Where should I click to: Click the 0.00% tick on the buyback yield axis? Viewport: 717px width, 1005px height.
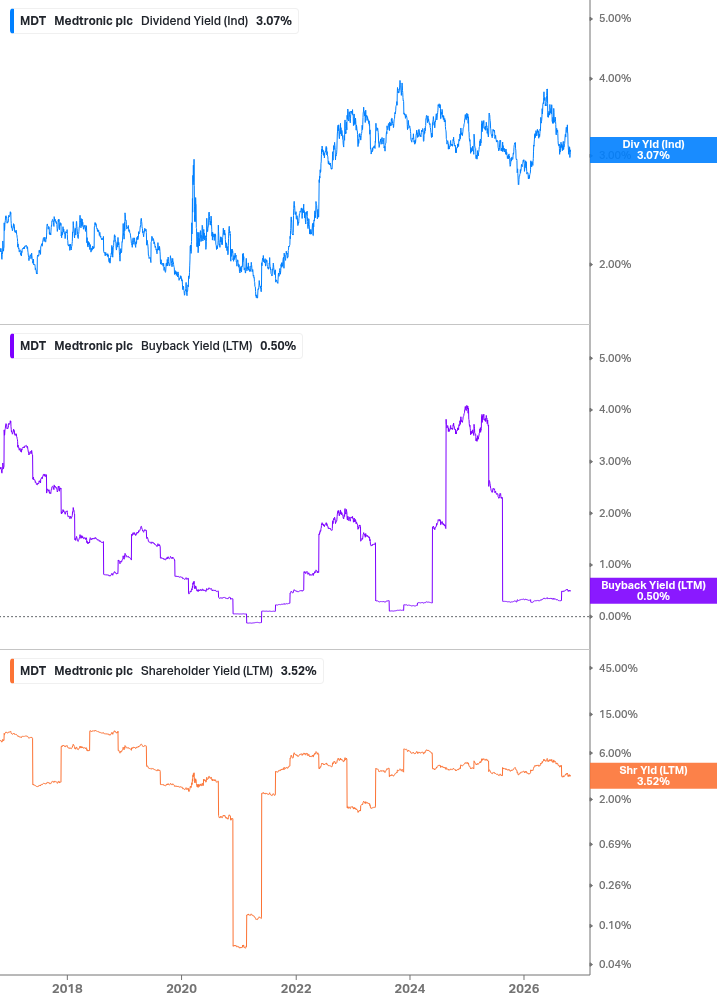click(615, 617)
